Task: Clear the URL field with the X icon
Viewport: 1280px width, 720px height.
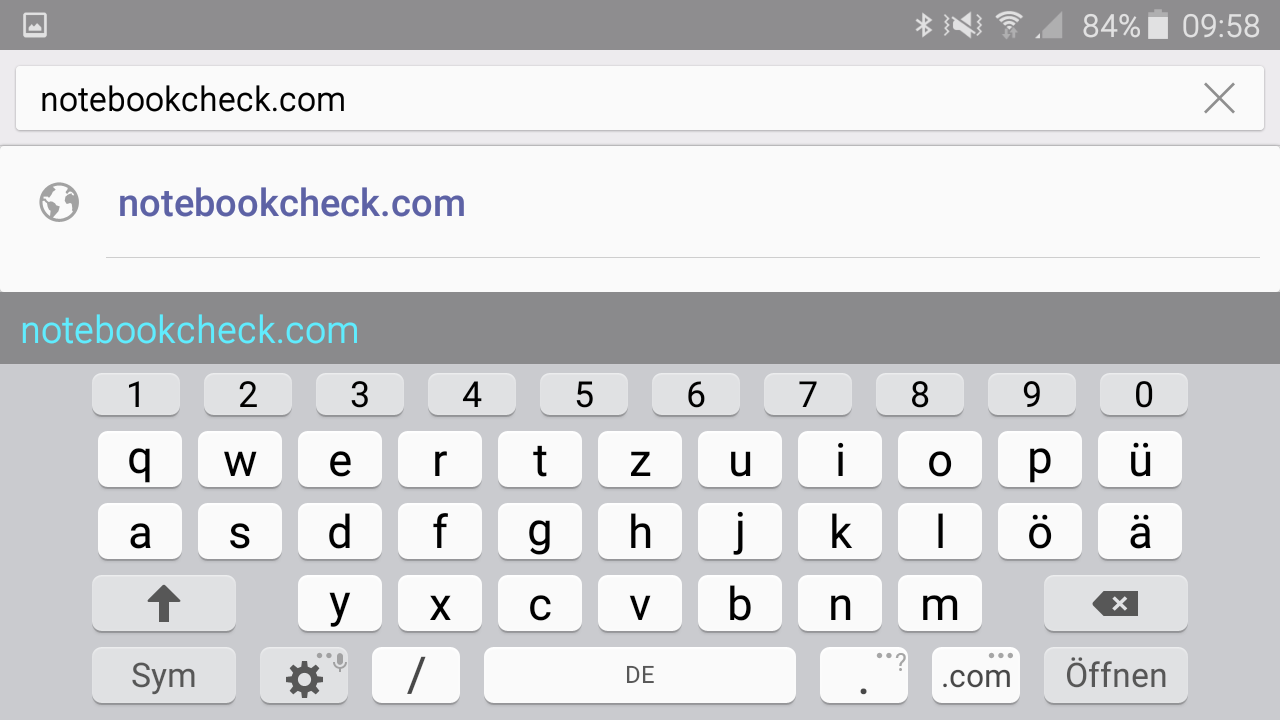Action: [x=1219, y=98]
